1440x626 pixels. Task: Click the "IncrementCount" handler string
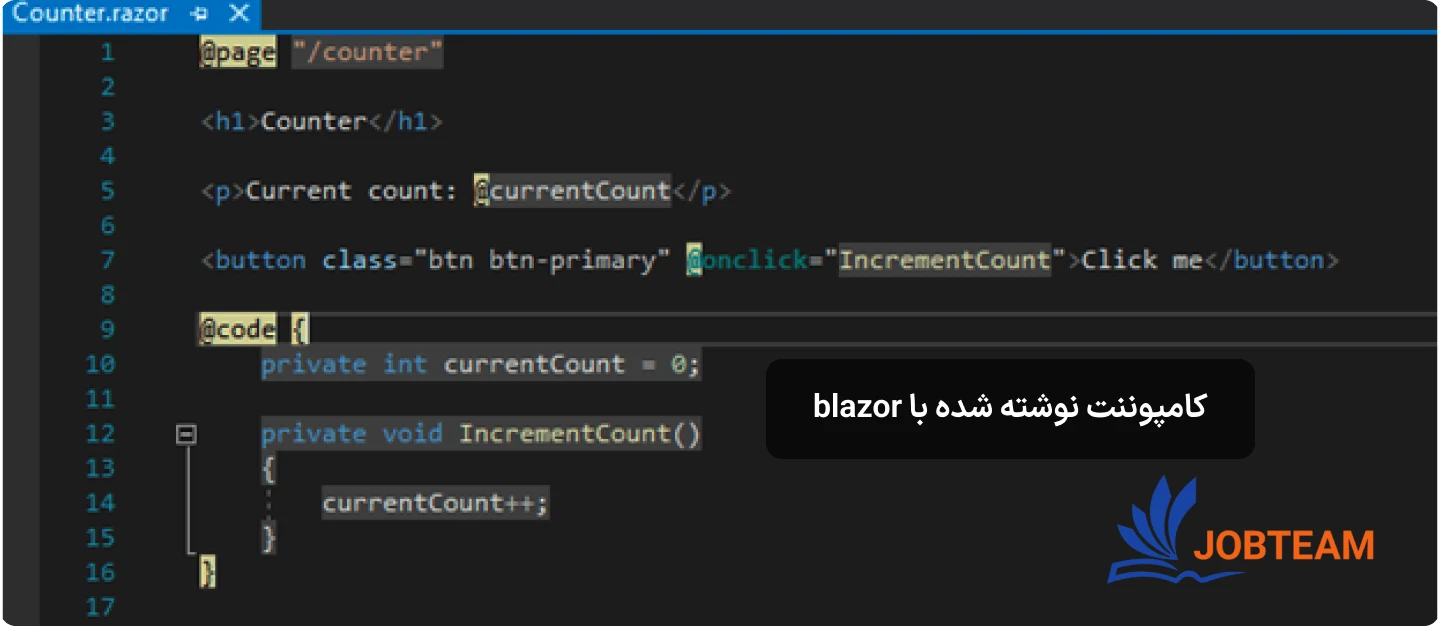click(945, 261)
